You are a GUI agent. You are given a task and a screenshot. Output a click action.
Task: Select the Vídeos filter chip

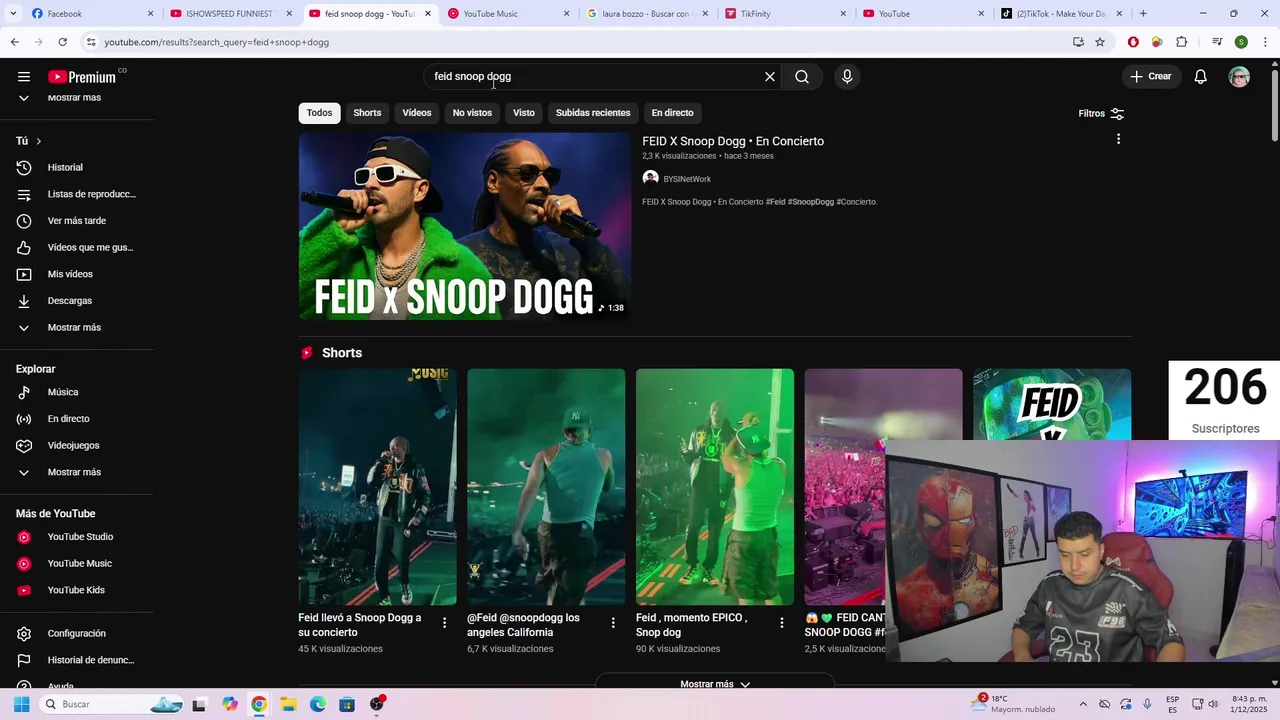(417, 113)
